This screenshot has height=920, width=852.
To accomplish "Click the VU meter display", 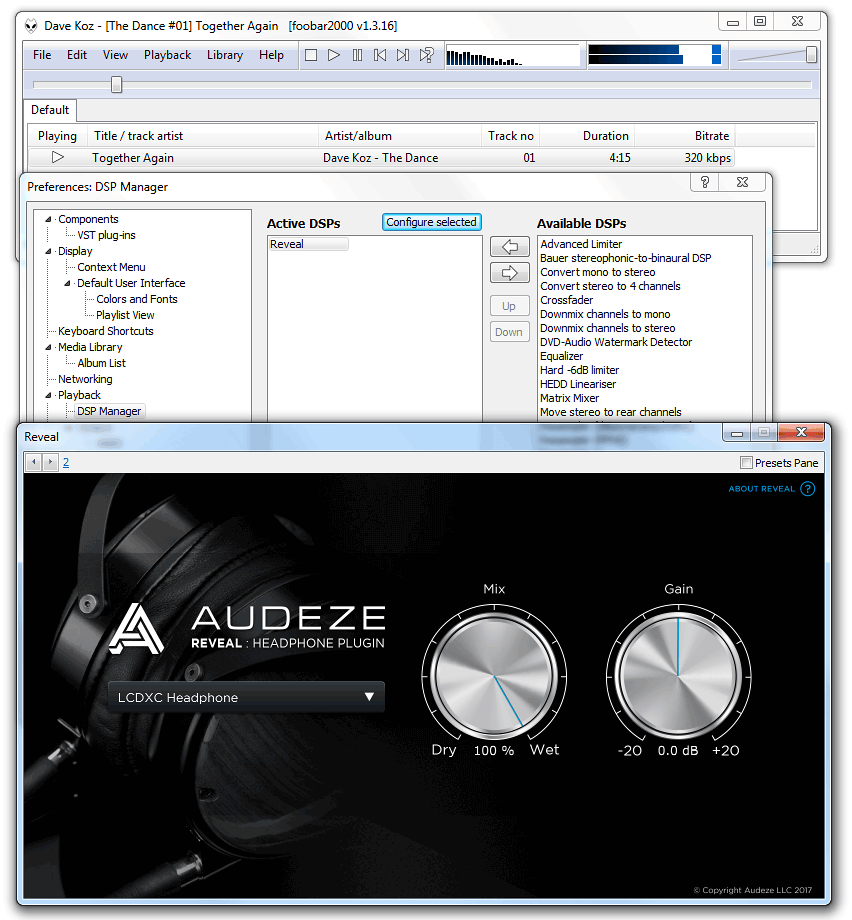I will coord(654,55).
